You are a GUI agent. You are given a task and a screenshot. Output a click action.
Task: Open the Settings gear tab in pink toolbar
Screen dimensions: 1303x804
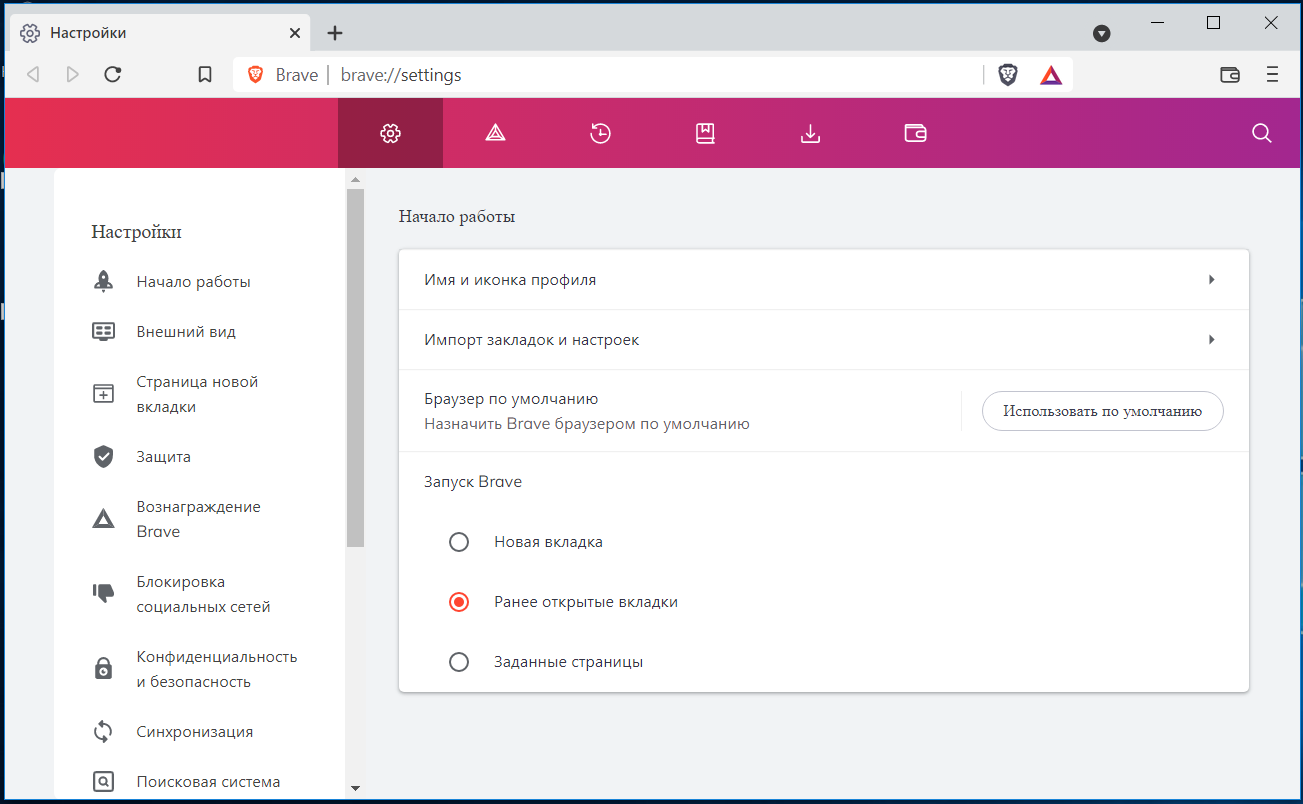pos(390,133)
